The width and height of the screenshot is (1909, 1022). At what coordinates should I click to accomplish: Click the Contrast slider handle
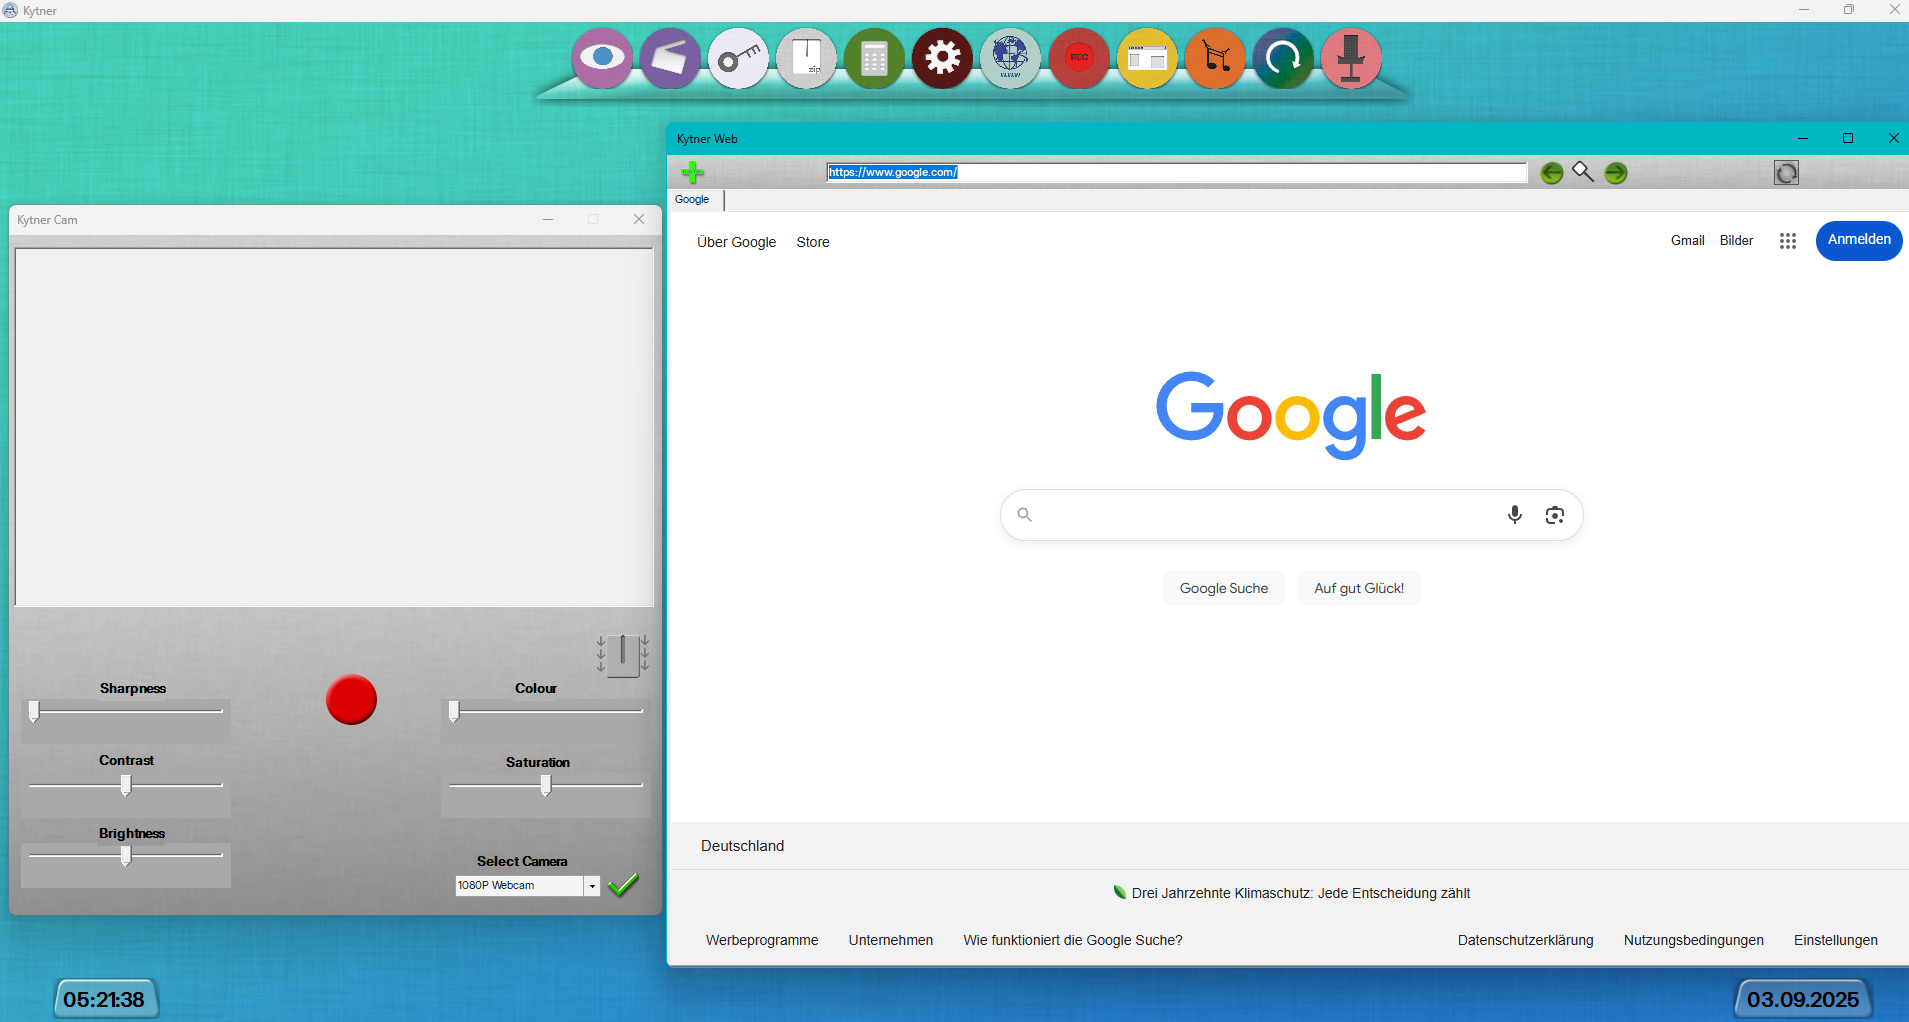[x=126, y=786]
